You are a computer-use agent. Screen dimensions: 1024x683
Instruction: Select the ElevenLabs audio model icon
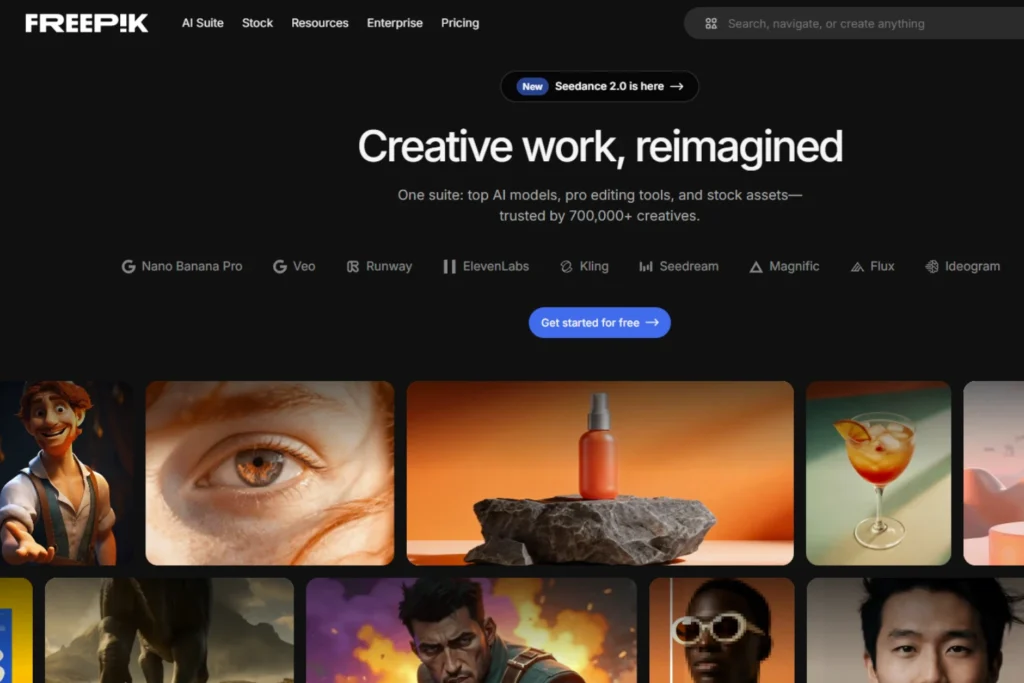[448, 266]
